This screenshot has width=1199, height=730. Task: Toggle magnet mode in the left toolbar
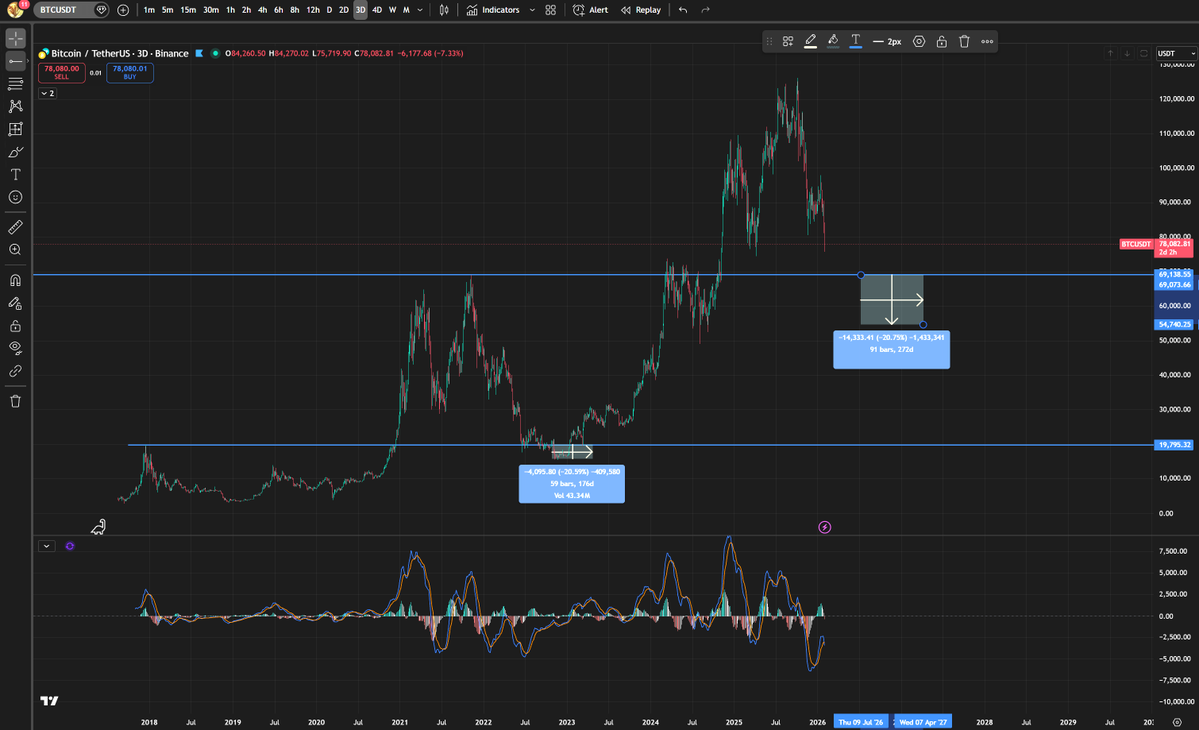point(15,281)
